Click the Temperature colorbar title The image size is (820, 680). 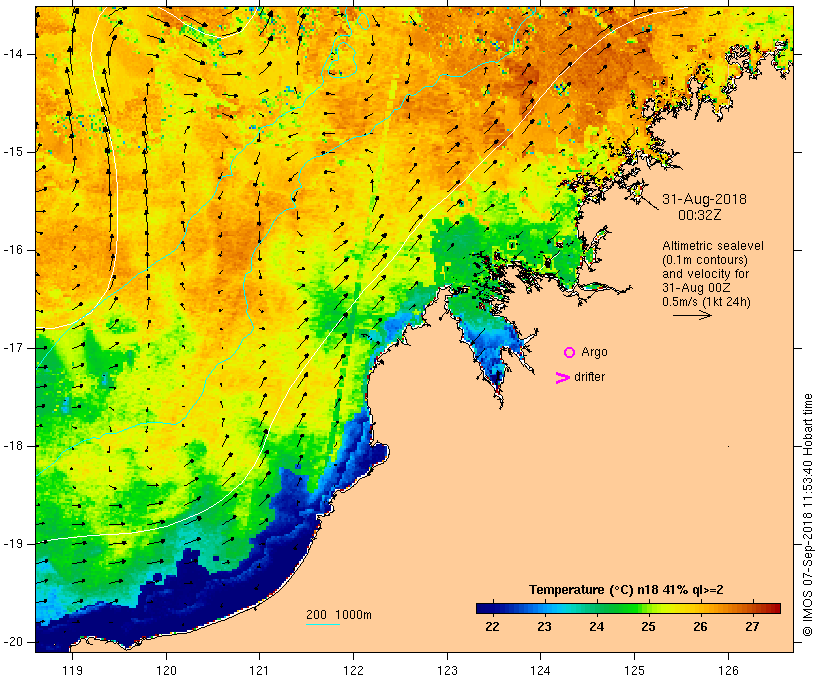point(626,590)
